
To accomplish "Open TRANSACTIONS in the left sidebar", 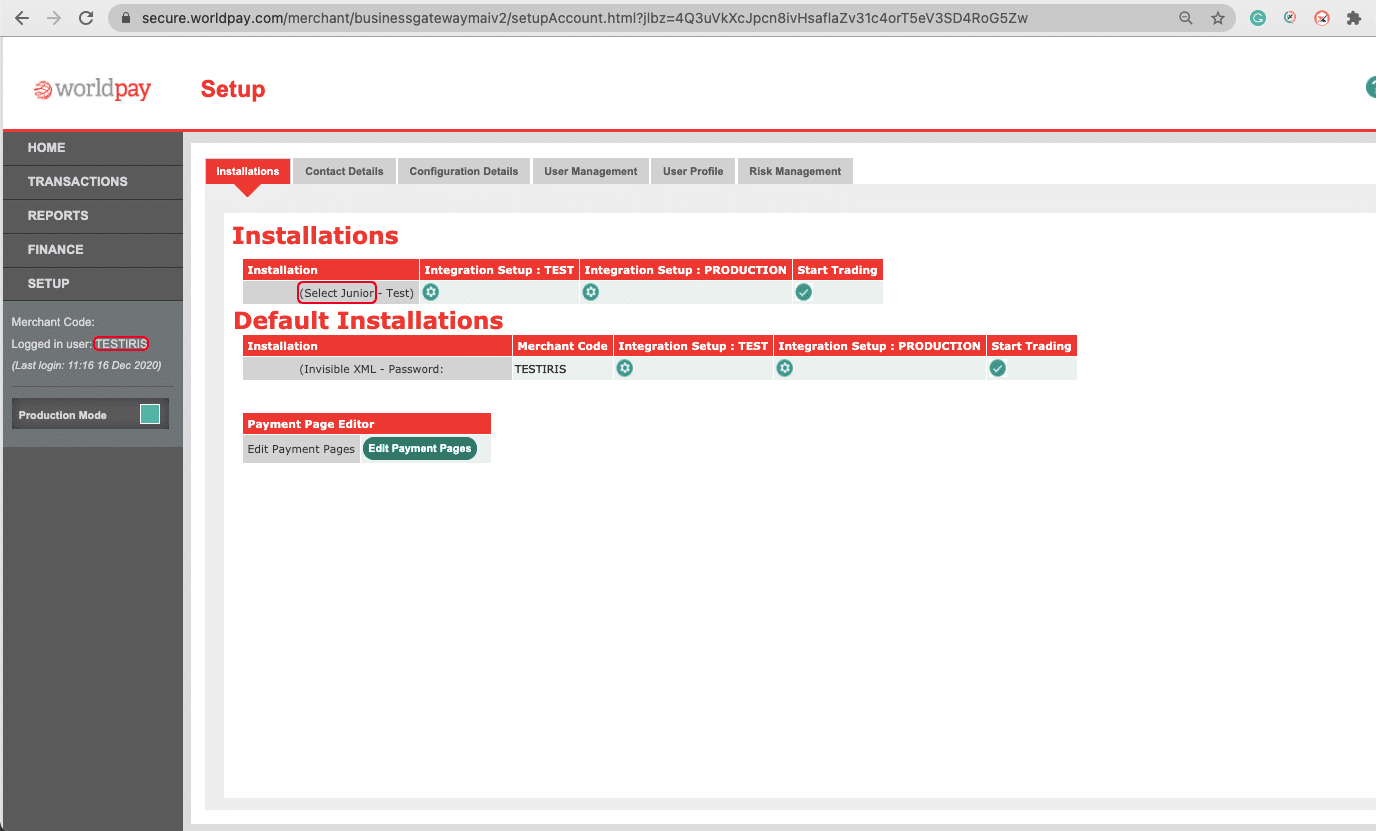I will (x=78, y=182).
